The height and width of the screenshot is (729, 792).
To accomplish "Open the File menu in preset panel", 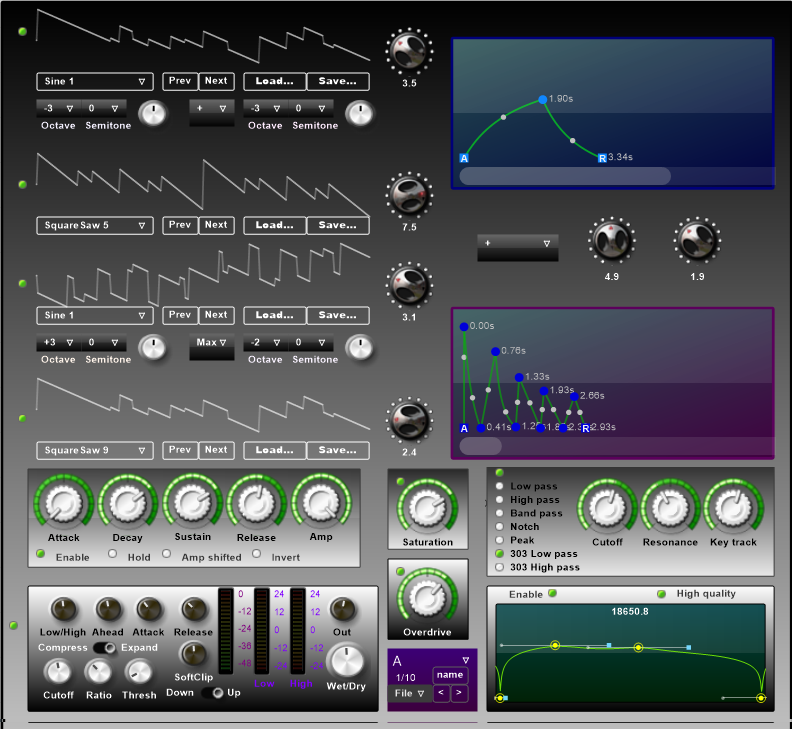I will coord(410,693).
